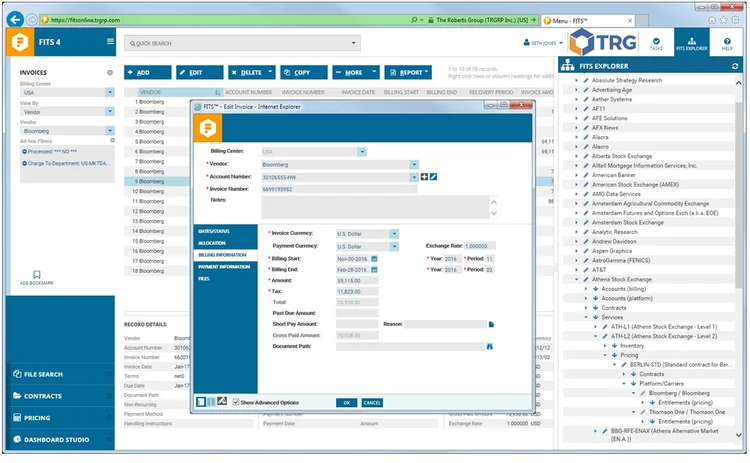Click the Tax input field
The height and width of the screenshot is (463, 750).
[357, 292]
